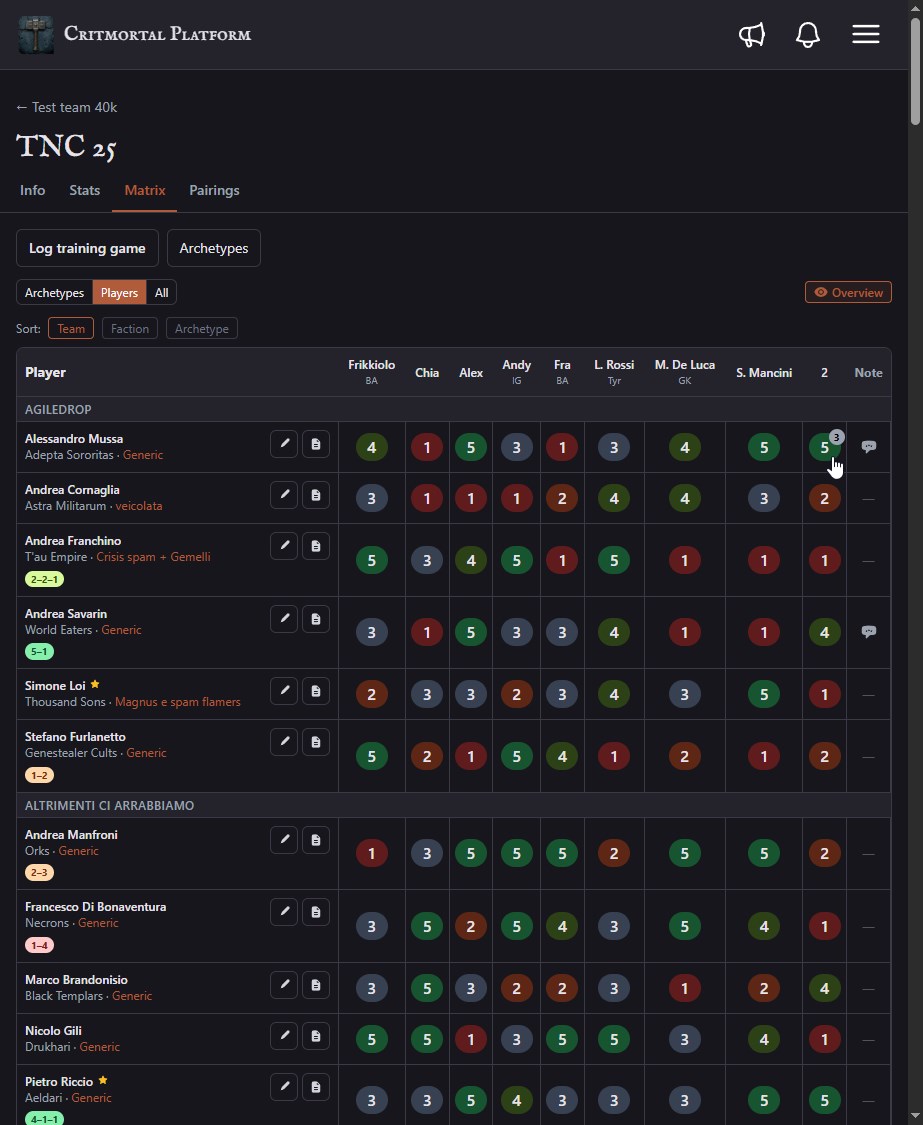Click the Log training game button

click(87, 248)
